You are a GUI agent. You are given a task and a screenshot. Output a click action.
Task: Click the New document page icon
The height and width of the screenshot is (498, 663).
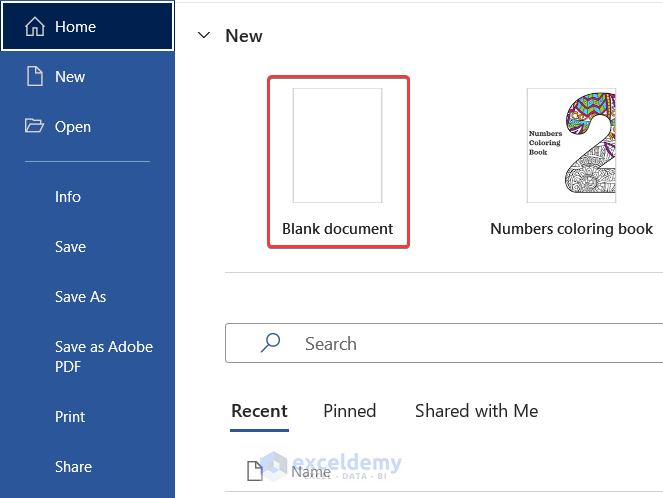pos(35,77)
